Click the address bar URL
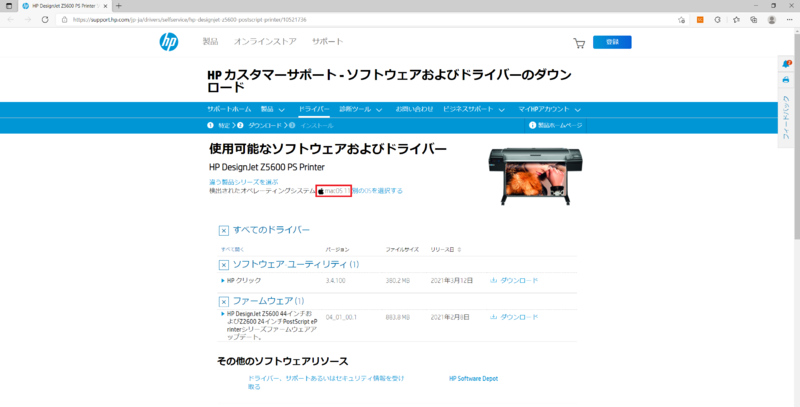 (x=190, y=19)
